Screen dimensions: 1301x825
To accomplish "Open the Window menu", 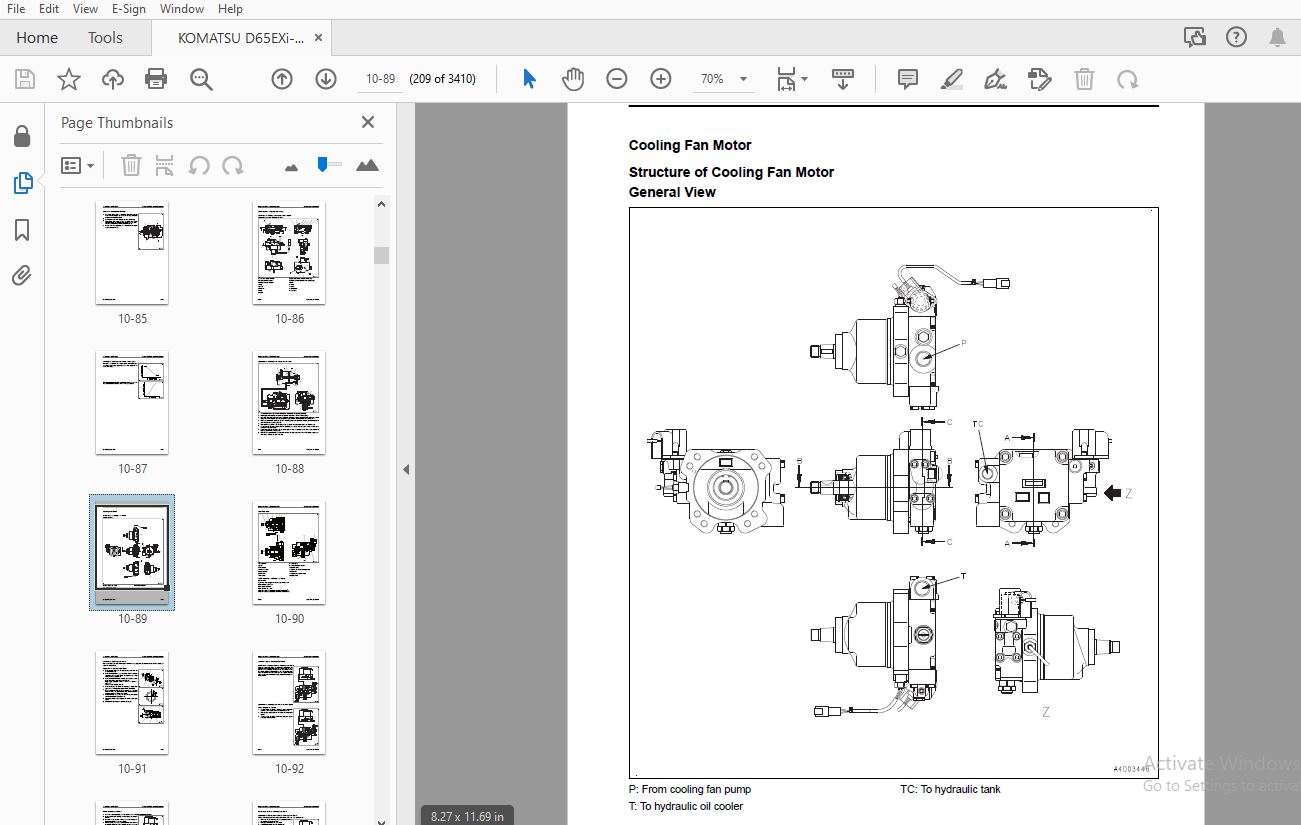I will (x=182, y=8).
